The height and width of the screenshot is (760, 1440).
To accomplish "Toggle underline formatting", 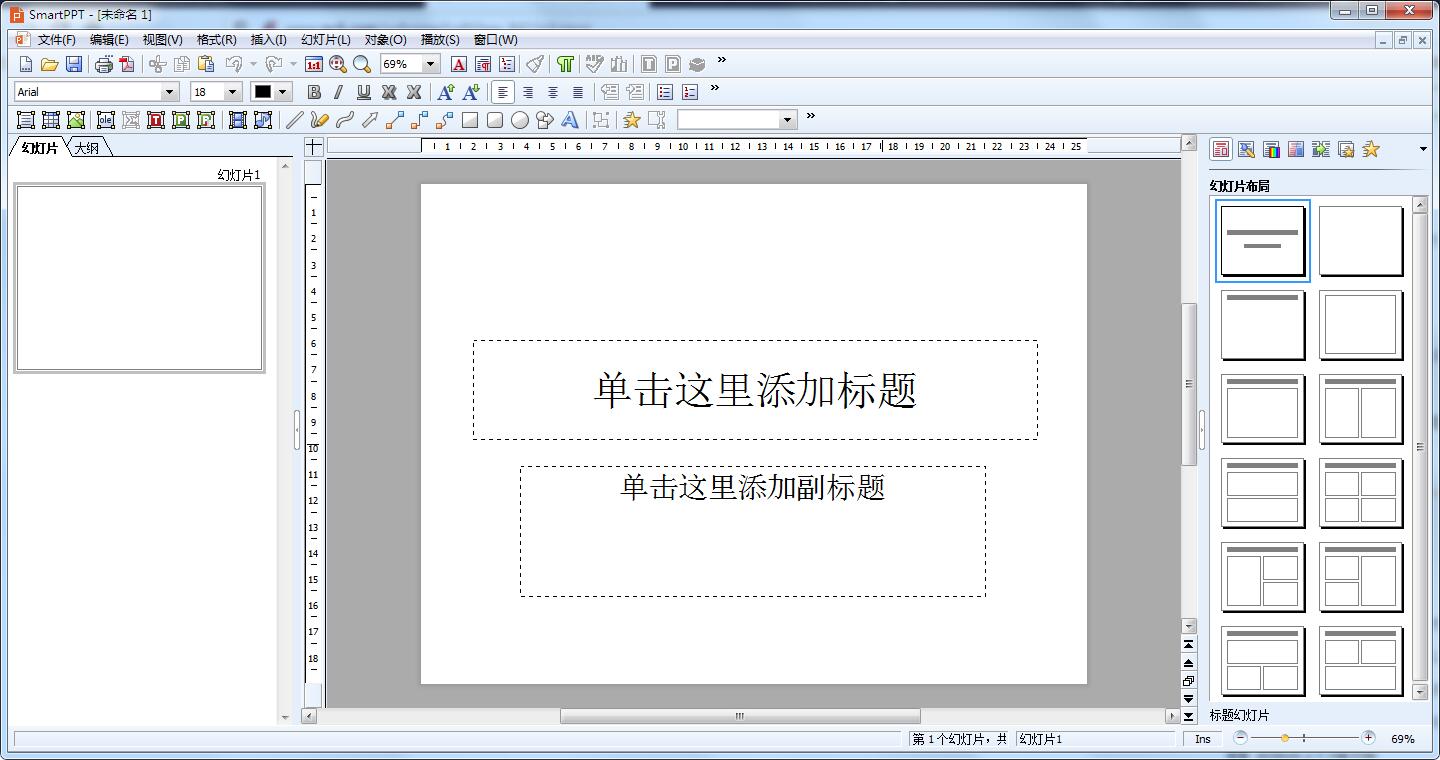I will 362,91.
